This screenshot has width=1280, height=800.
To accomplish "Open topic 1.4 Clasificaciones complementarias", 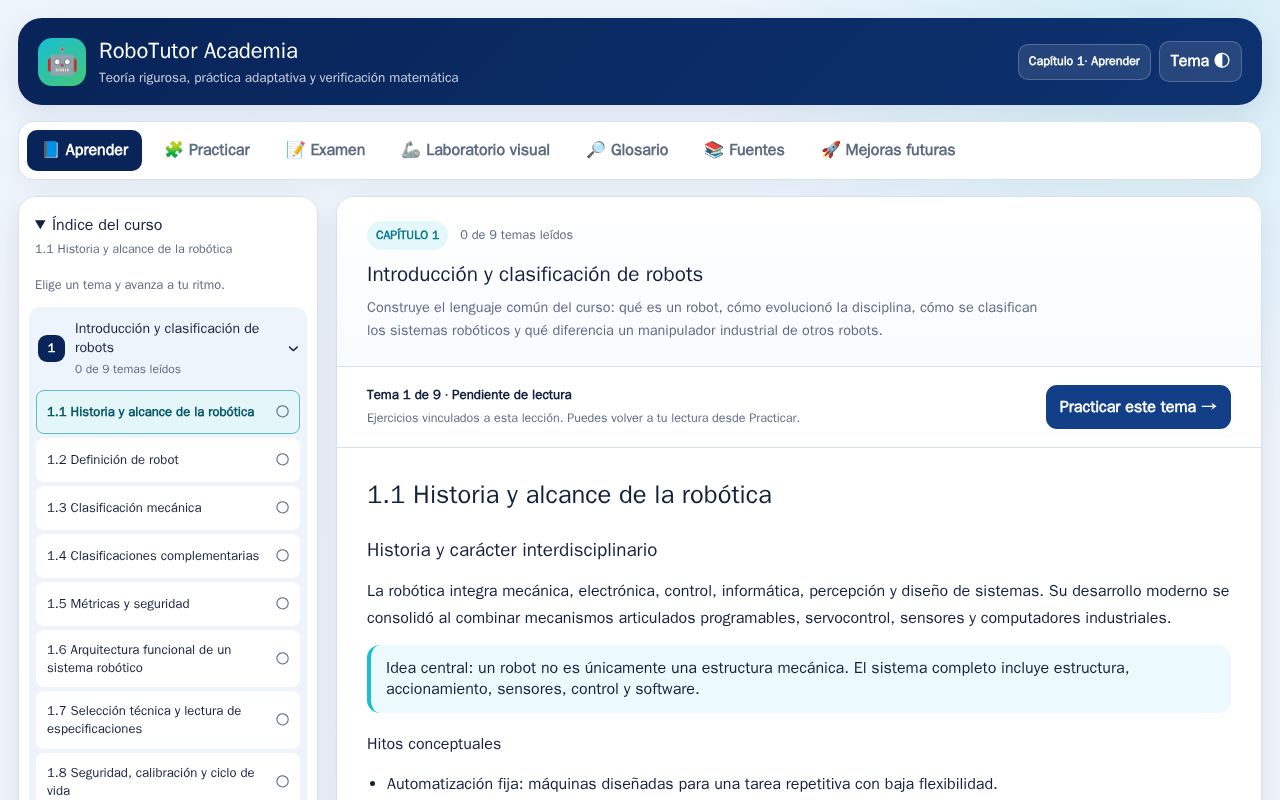I will coord(168,556).
